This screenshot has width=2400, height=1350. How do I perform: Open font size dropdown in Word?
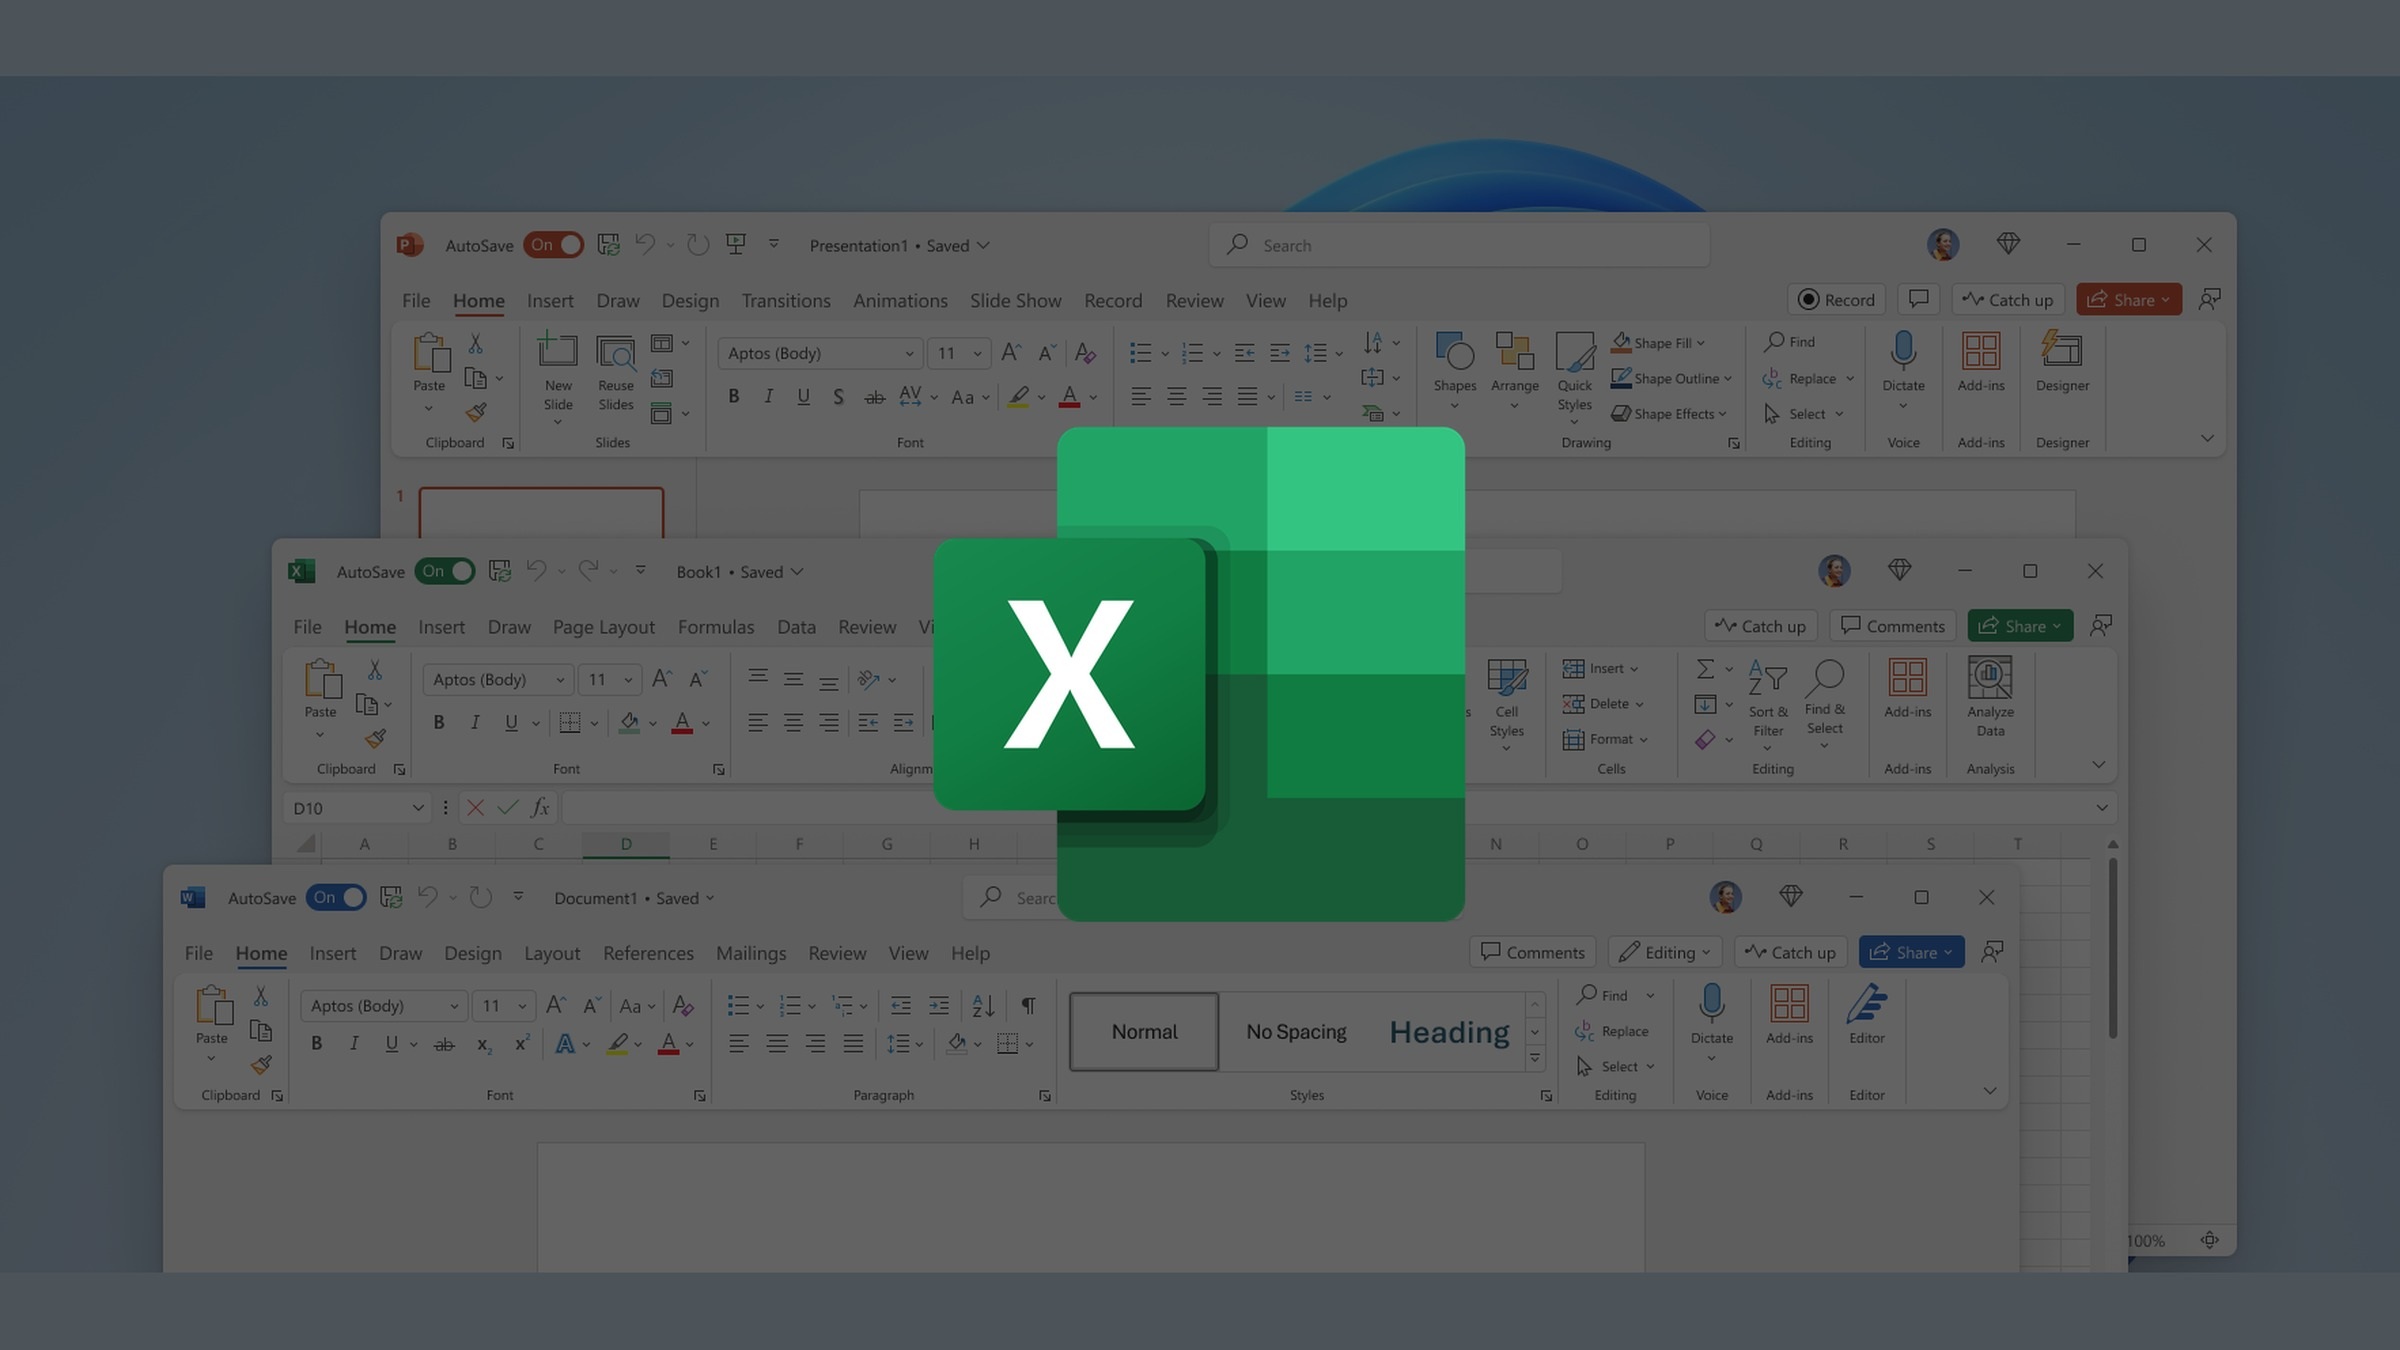(x=521, y=1005)
